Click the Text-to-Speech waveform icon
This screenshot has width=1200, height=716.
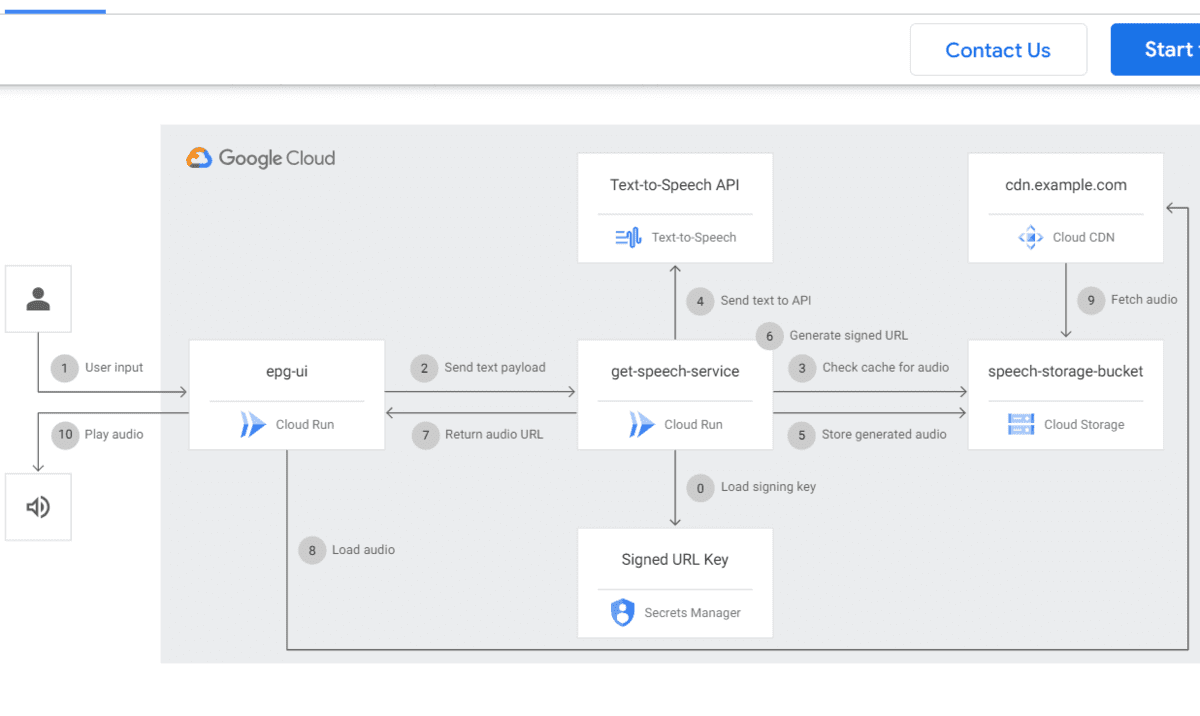628,237
